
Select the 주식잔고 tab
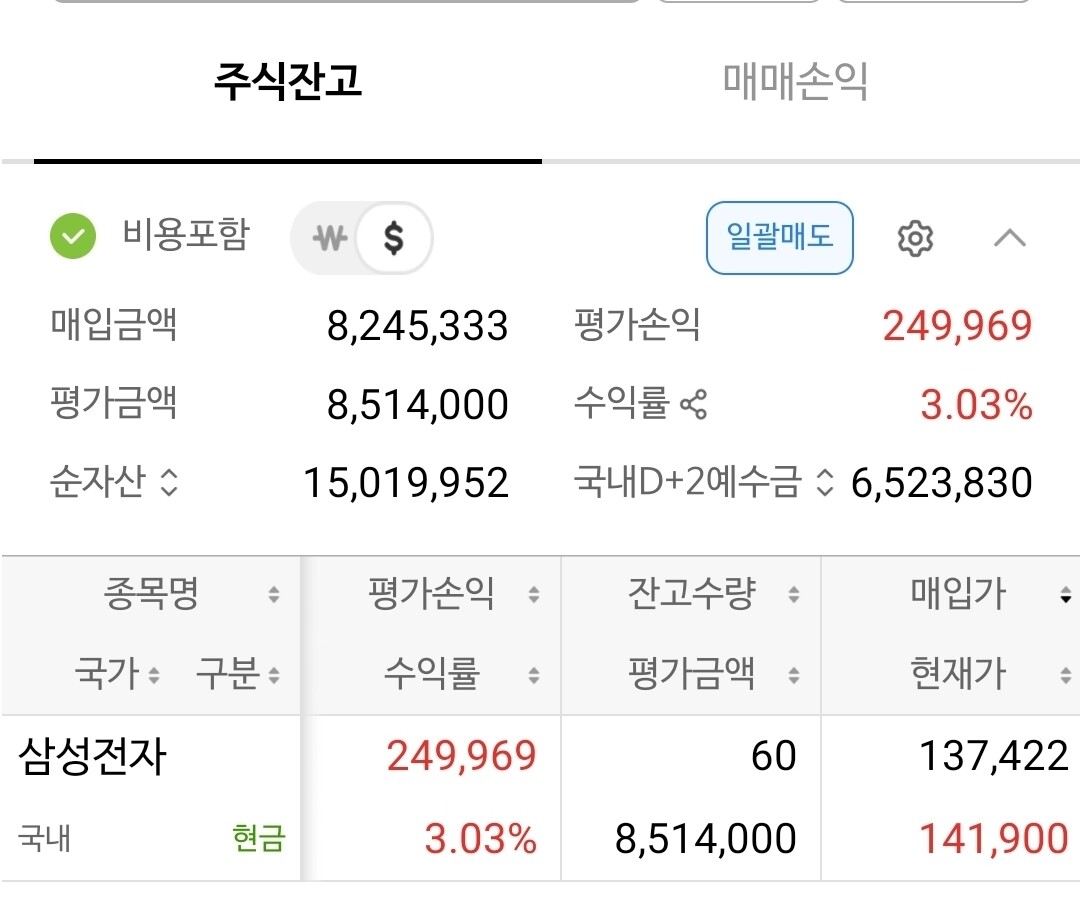[x=287, y=81]
